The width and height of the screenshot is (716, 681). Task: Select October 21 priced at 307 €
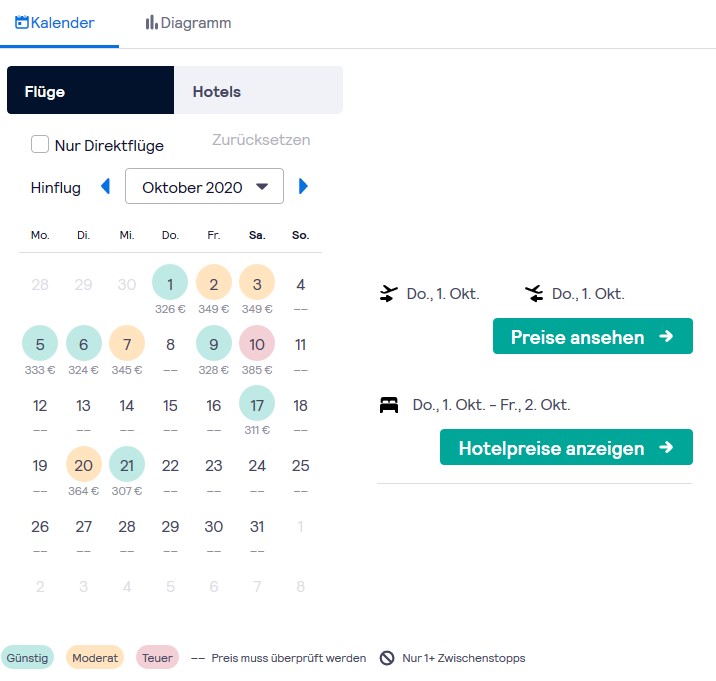click(127, 465)
